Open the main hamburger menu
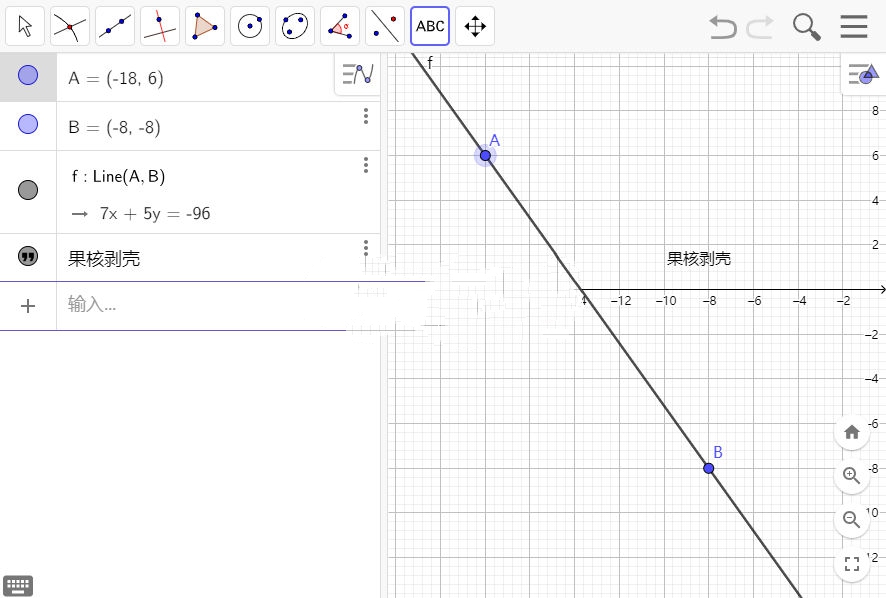886x598 pixels. coord(855,26)
